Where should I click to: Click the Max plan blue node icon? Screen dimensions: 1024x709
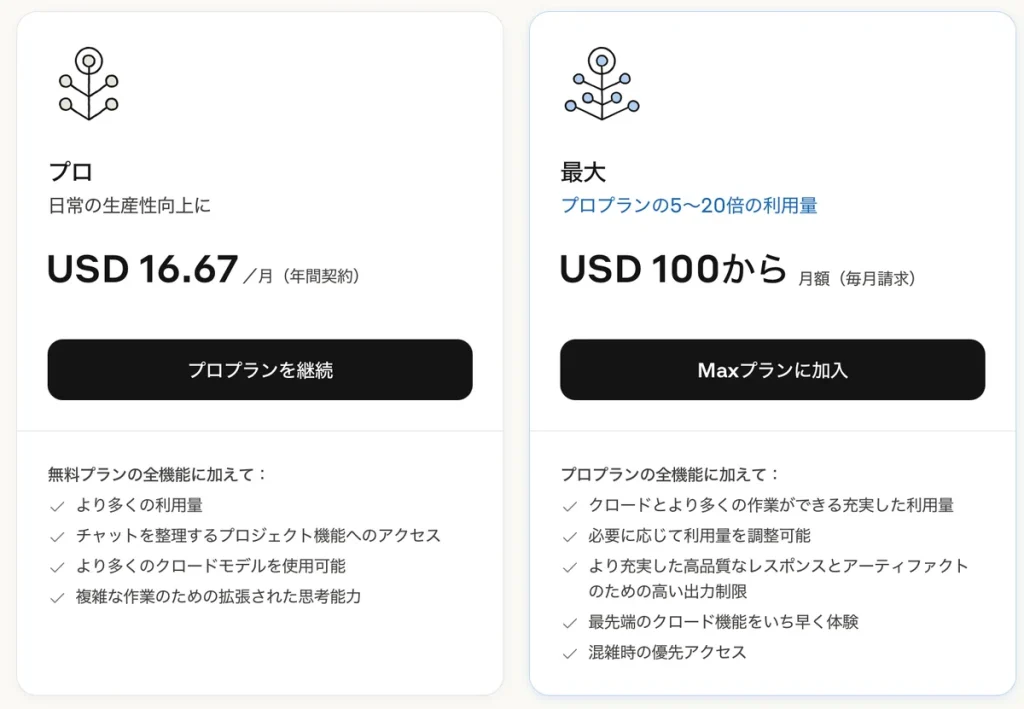(x=601, y=84)
